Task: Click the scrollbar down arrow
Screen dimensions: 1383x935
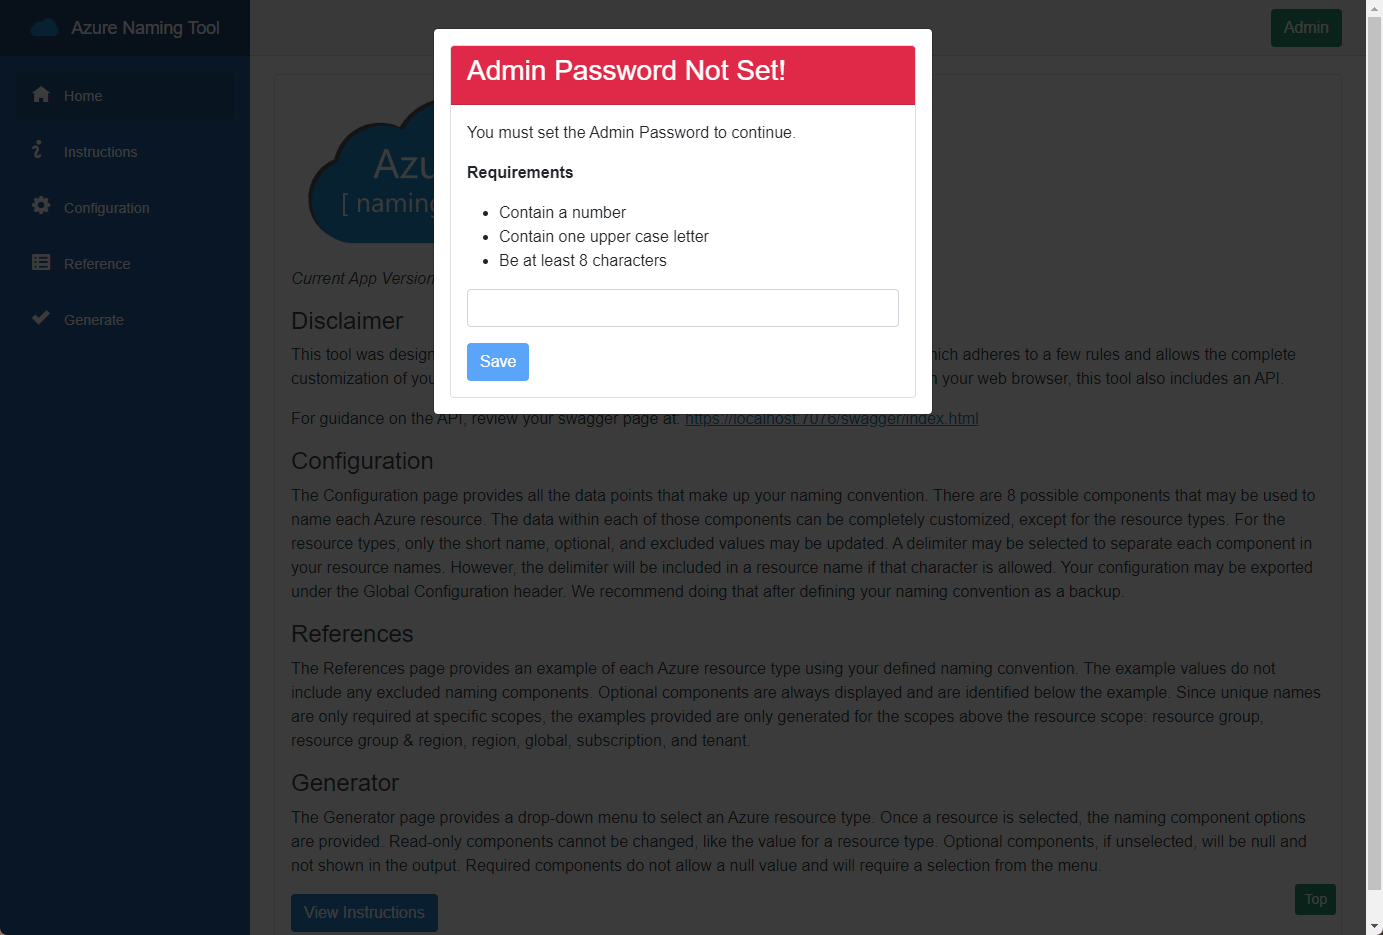Action: click(1374, 927)
